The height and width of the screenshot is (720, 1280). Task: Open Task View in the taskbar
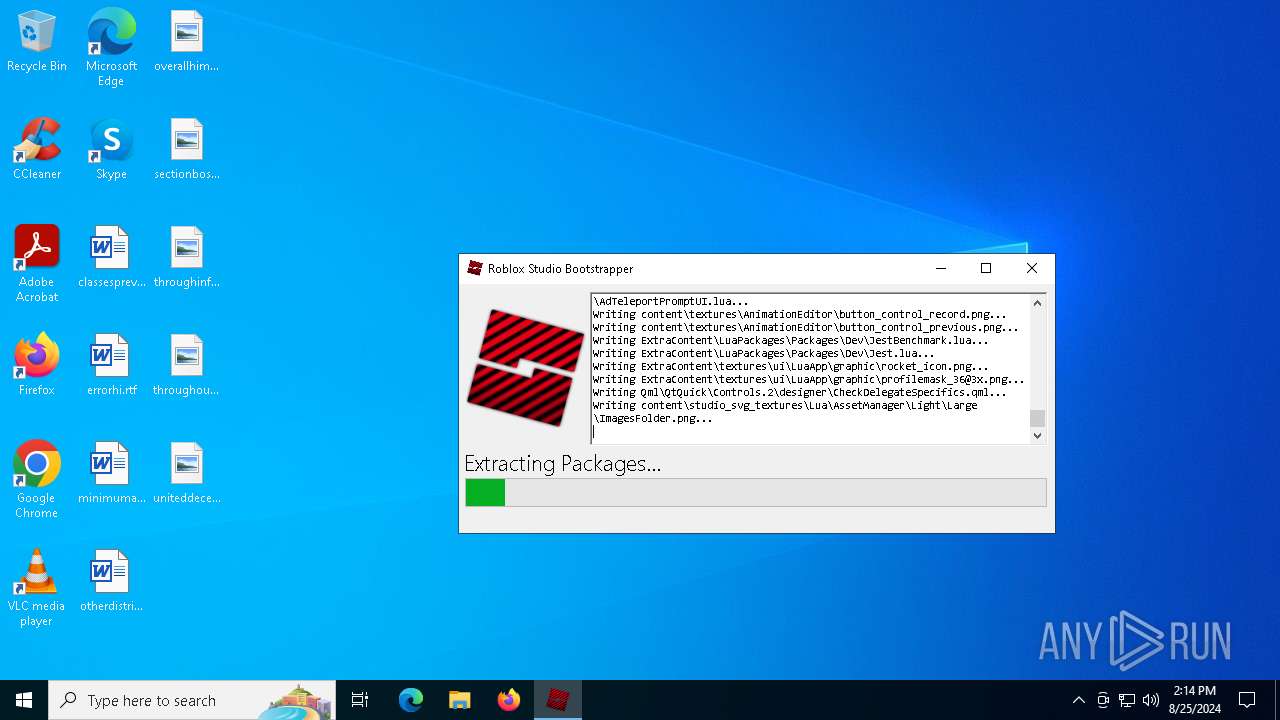pyautogui.click(x=360, y=700)
